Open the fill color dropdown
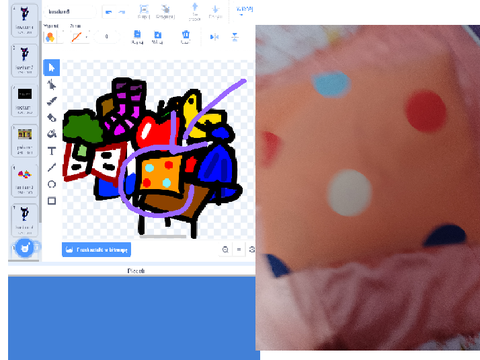This screenshot has height=360, width=480. point(61,37)
